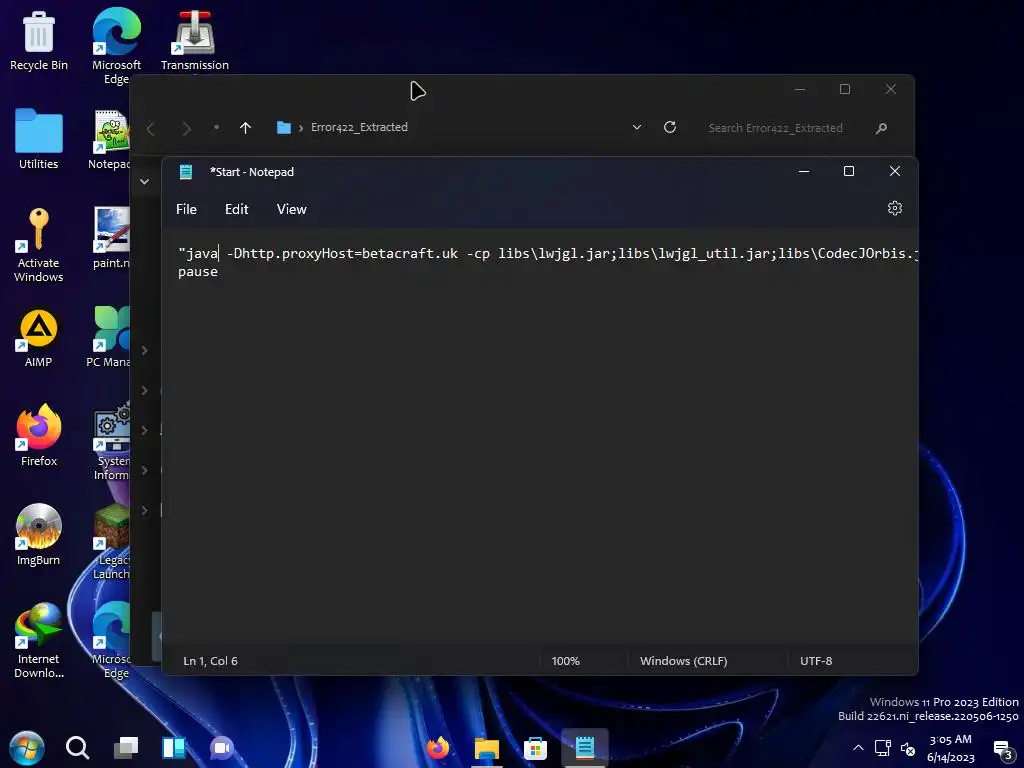Viewport: 1024px width, 768px height.
Task: Go up one folder in File Explorer
Action: (245, 128)
